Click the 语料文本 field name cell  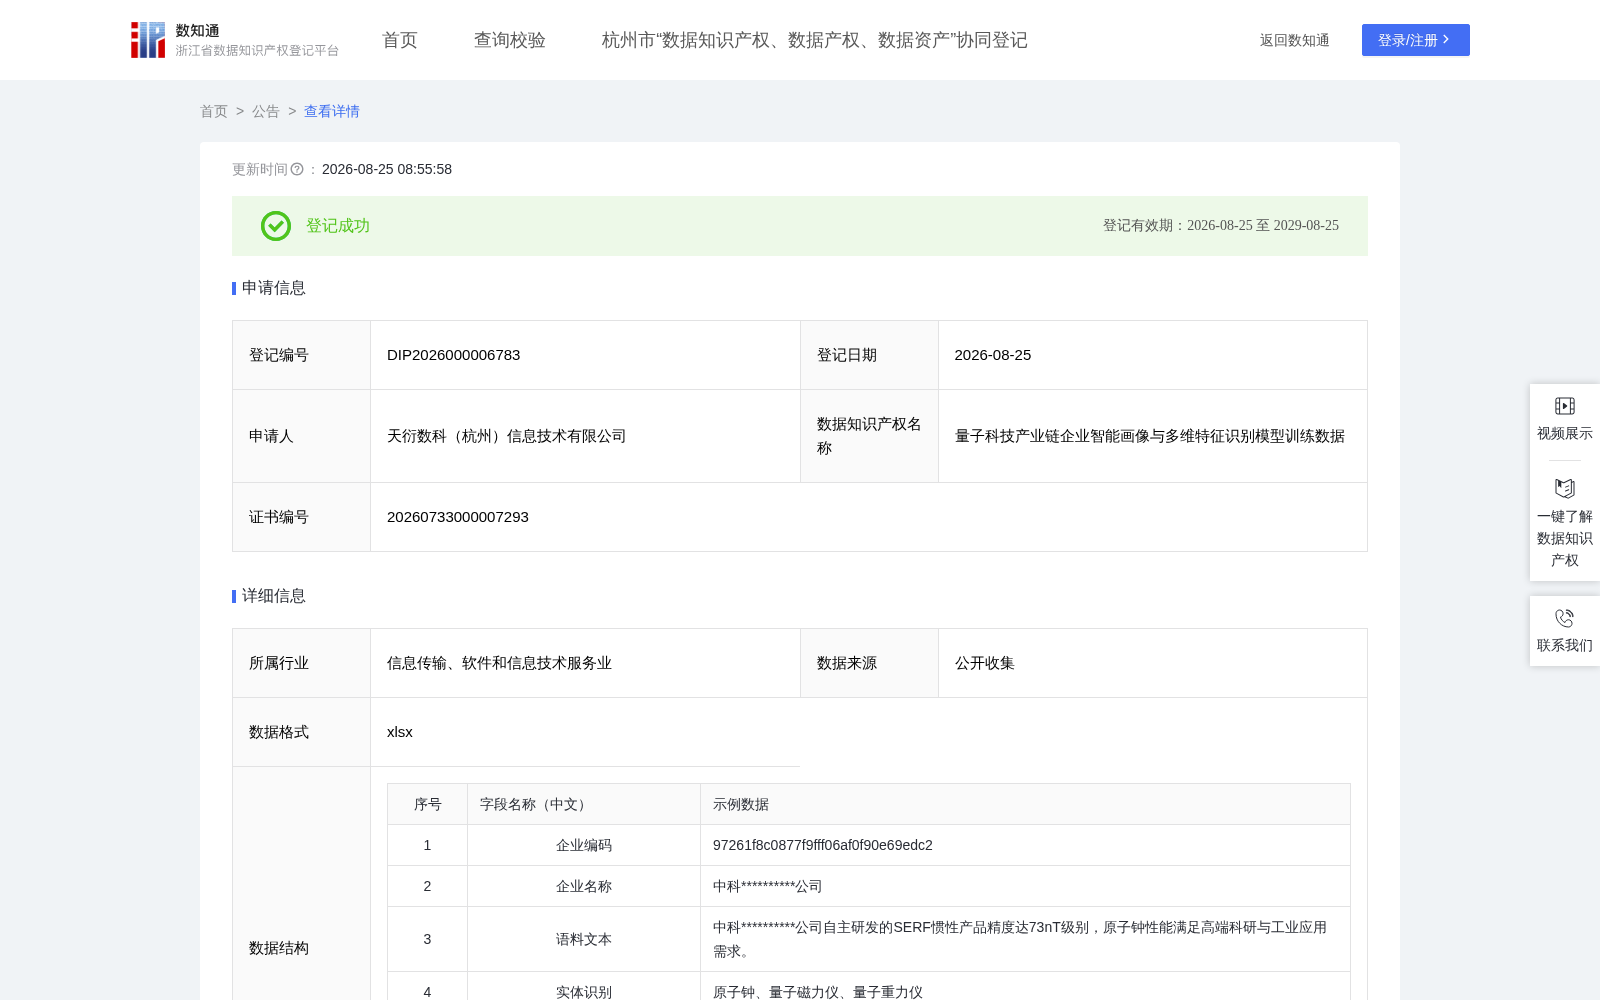click(584, 939)
